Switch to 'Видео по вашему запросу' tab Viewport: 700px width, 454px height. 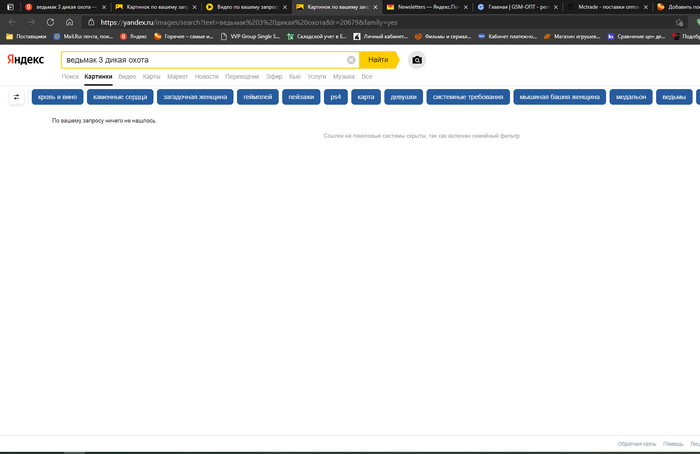(246, 7)
